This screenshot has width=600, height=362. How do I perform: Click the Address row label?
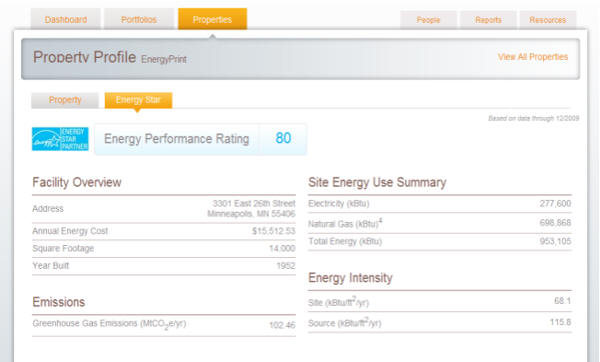48,209
